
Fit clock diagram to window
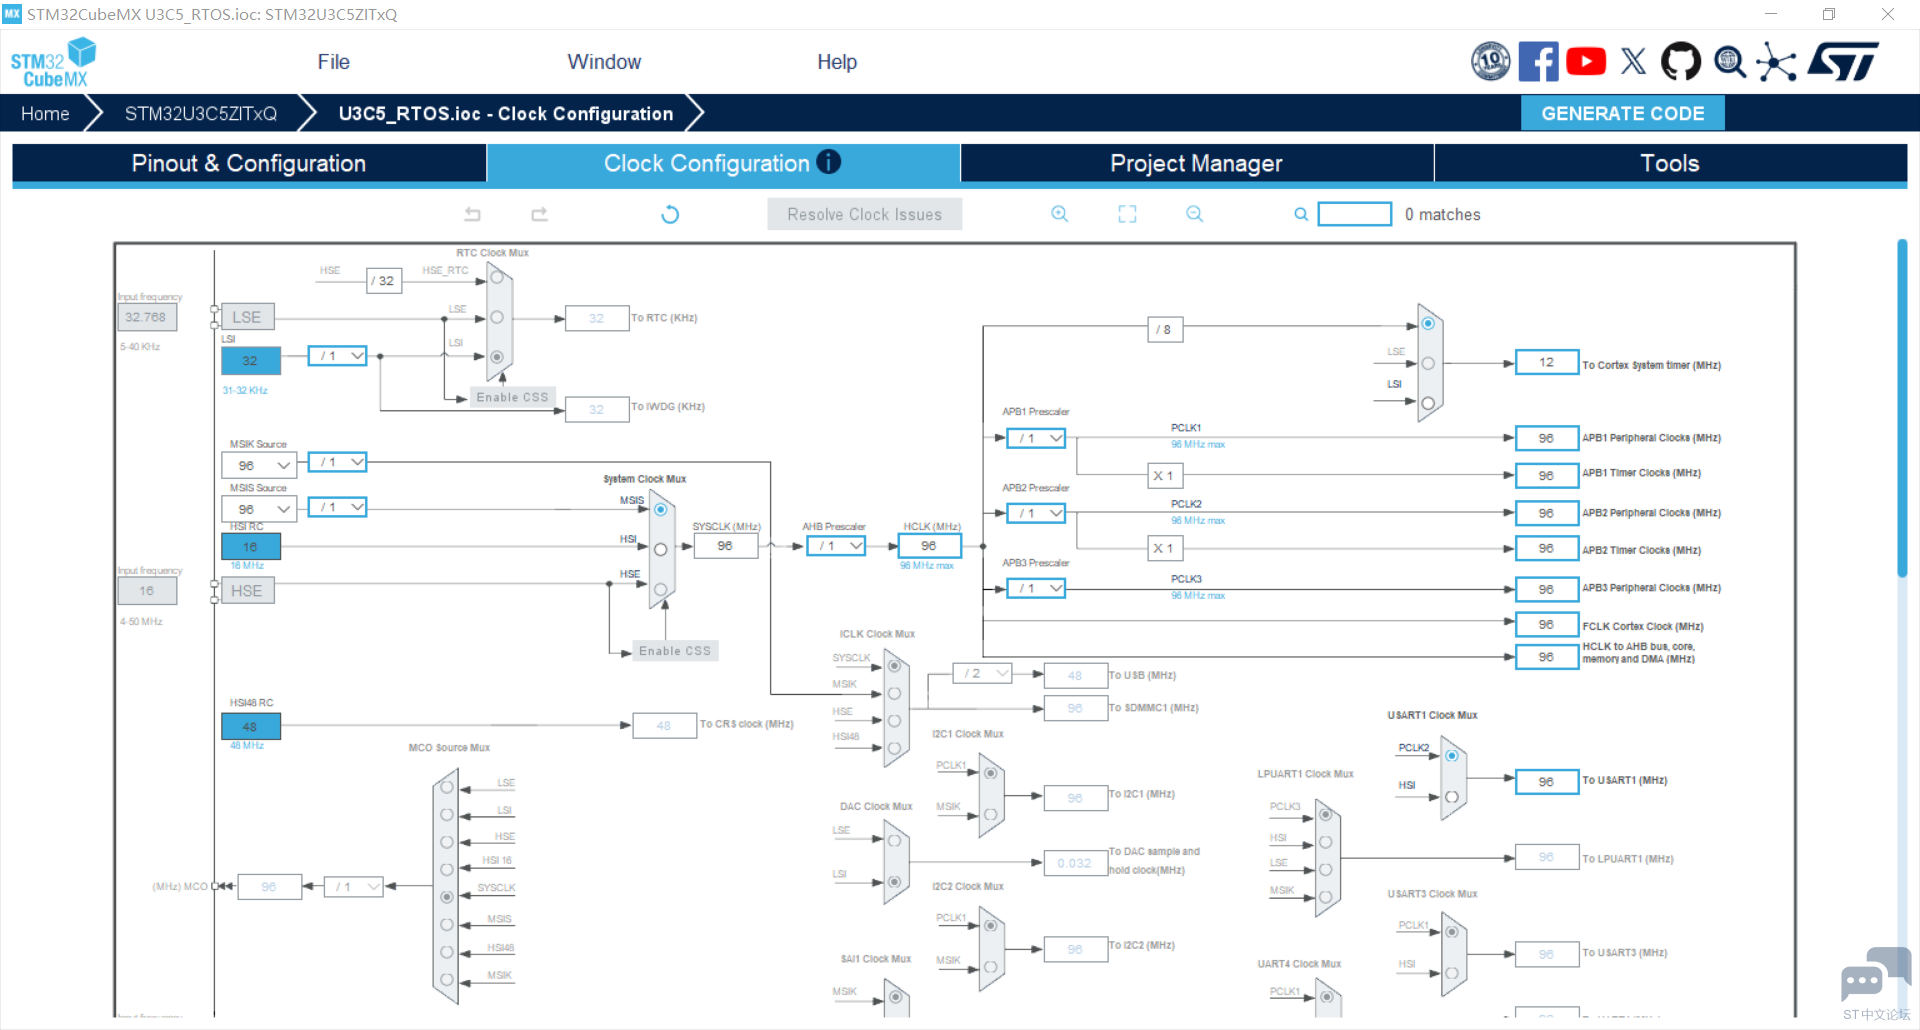pos(1127,214)
